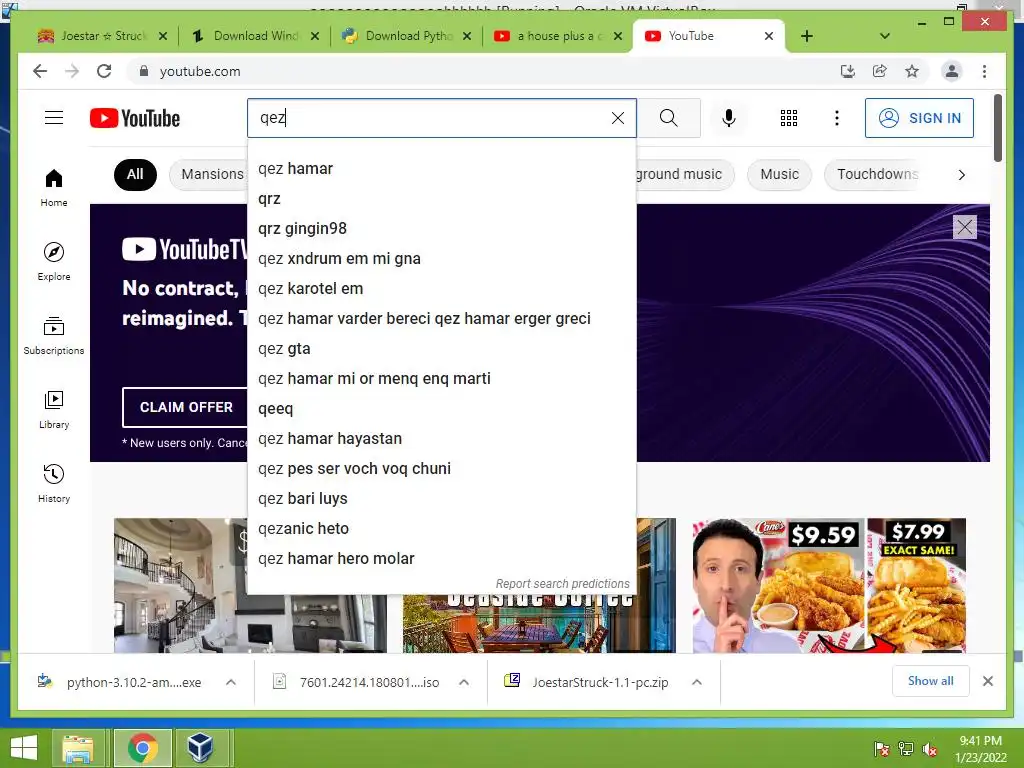Screen dimensions: 1024x768
Task: Open the chicken price comparison thumbnail
Action: coord(829,585)
